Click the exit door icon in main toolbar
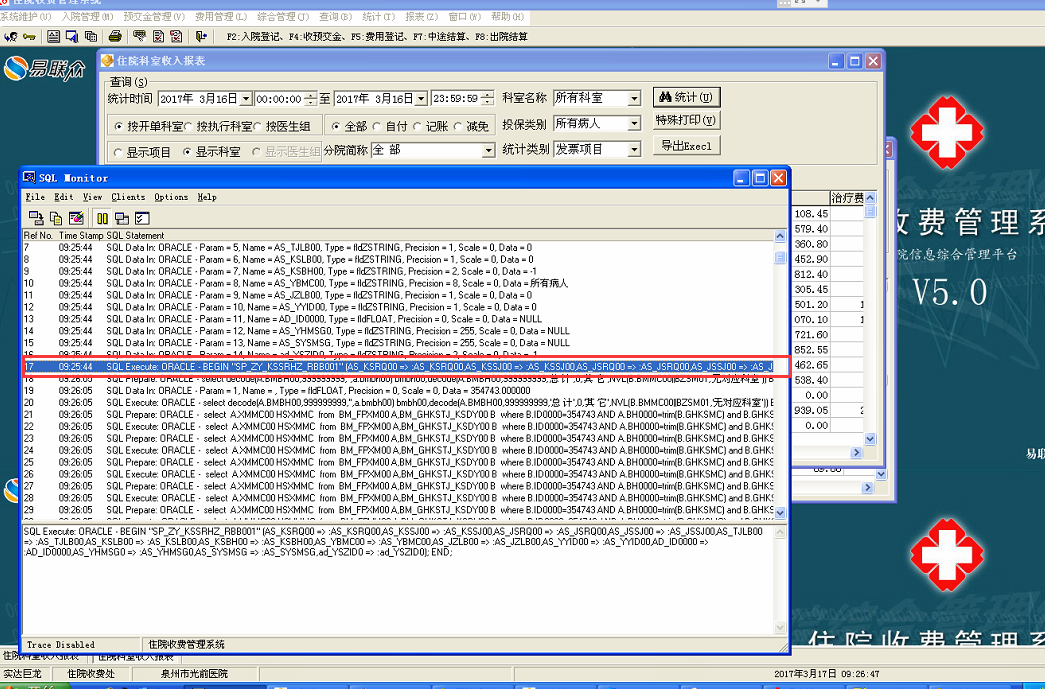The image size is (1045, 689). (x=200, y=37)
